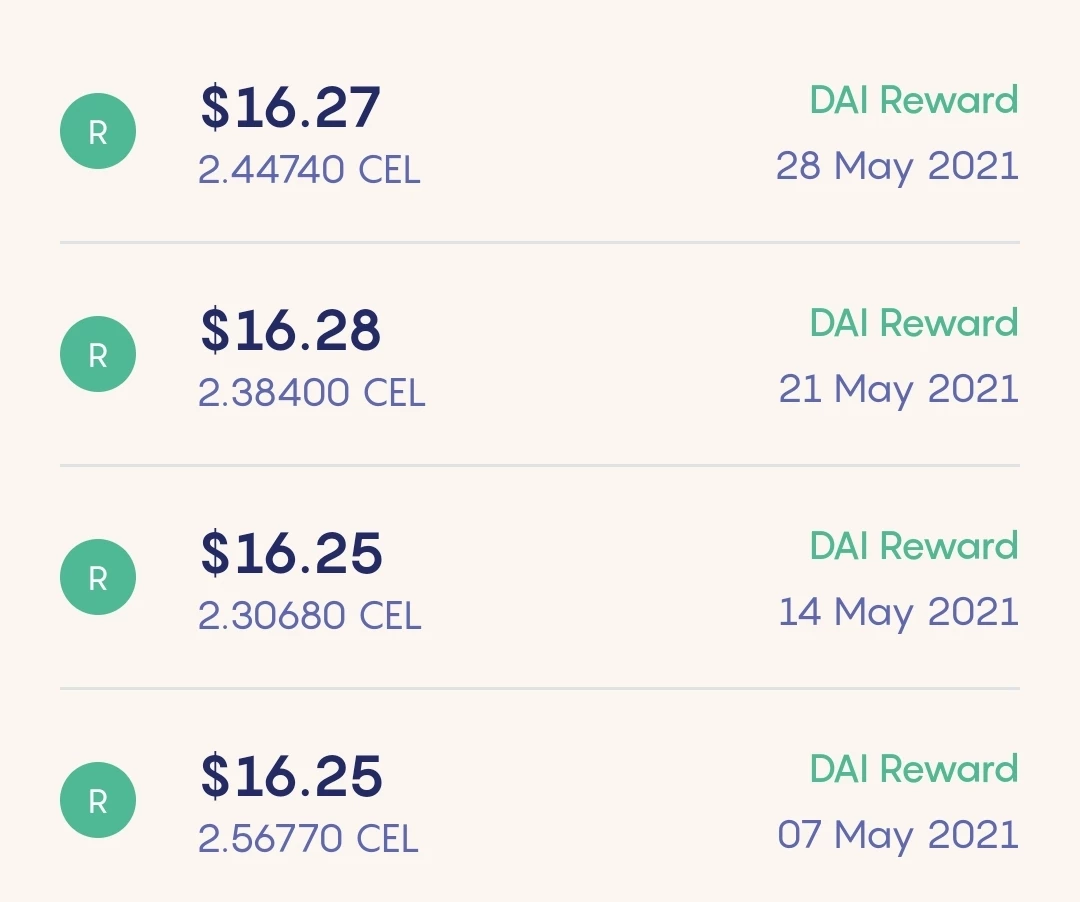The width and height of the screenshot is (1080, 902).
Task: Select the 07 May 2021 date
Action: [x=898, y=837]
